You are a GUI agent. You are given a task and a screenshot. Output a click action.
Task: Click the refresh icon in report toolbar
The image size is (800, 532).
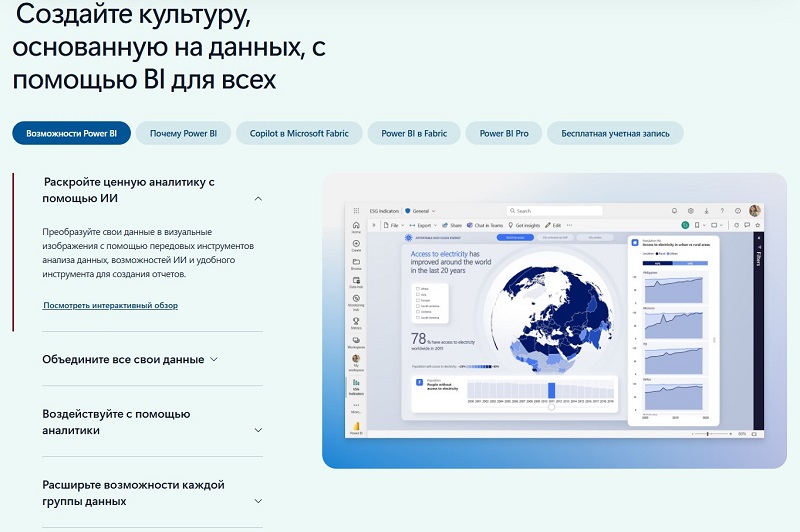point(736,225)
